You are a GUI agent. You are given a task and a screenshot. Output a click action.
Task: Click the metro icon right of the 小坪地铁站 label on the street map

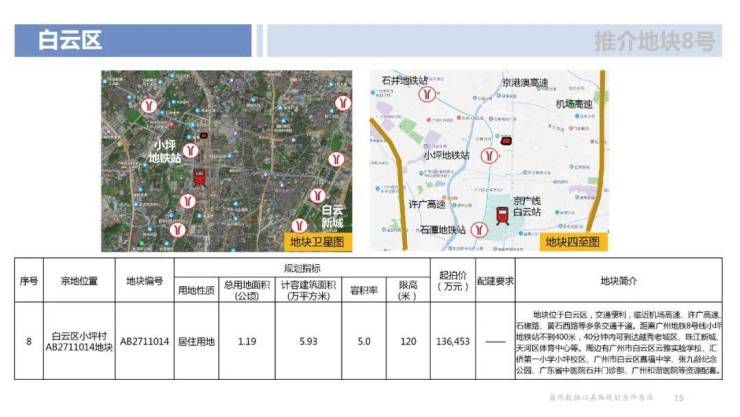489,156
